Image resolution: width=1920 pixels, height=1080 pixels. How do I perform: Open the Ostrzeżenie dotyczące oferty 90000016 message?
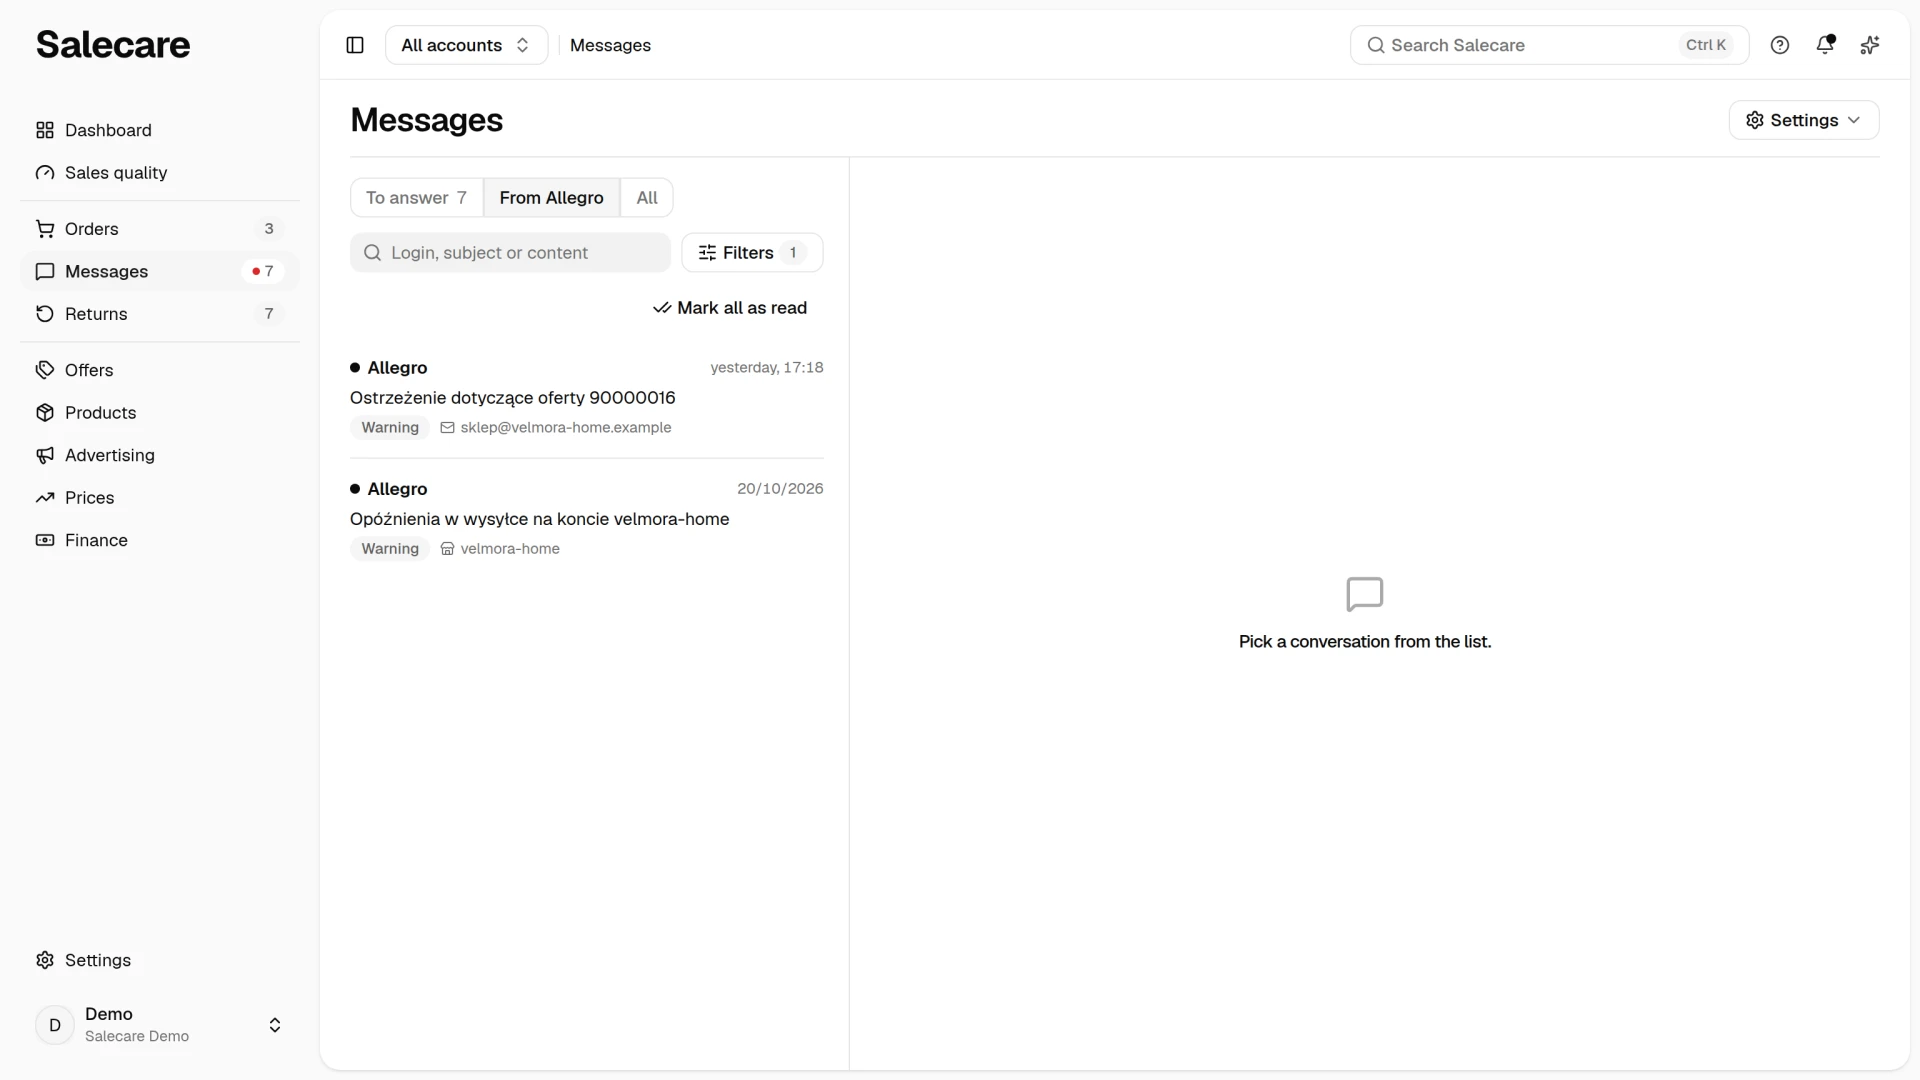point(586,398)
